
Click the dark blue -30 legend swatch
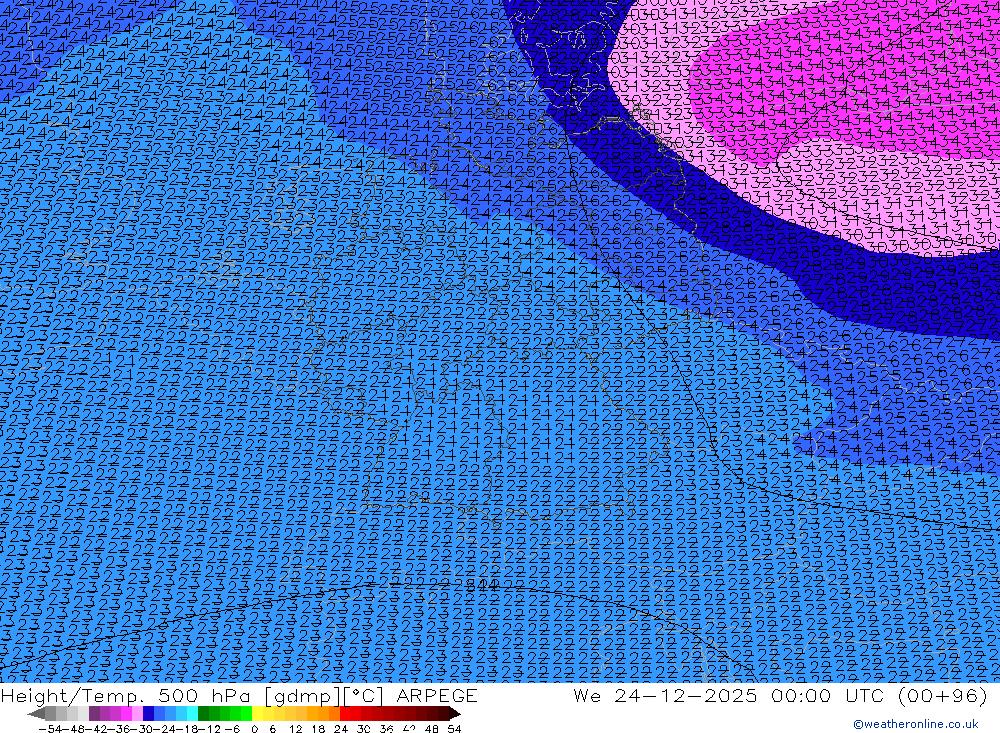(149, 713)
